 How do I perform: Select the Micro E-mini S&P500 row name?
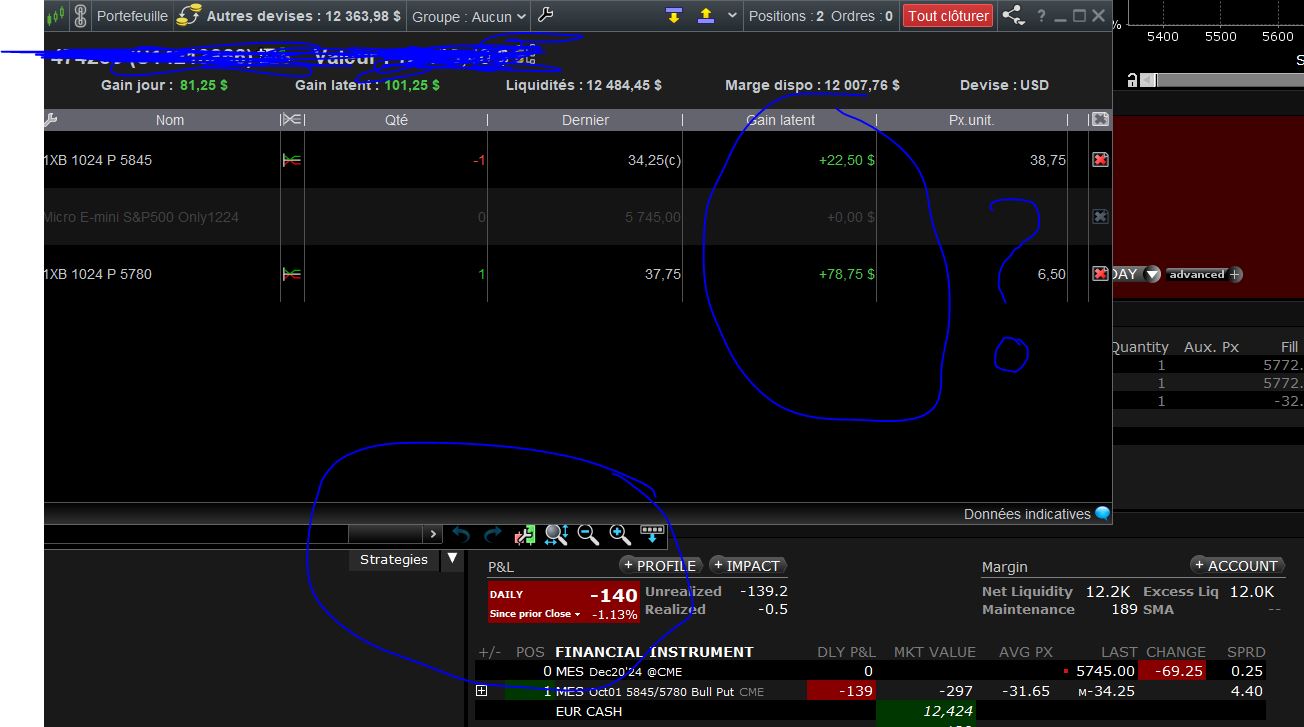point(141,217)
